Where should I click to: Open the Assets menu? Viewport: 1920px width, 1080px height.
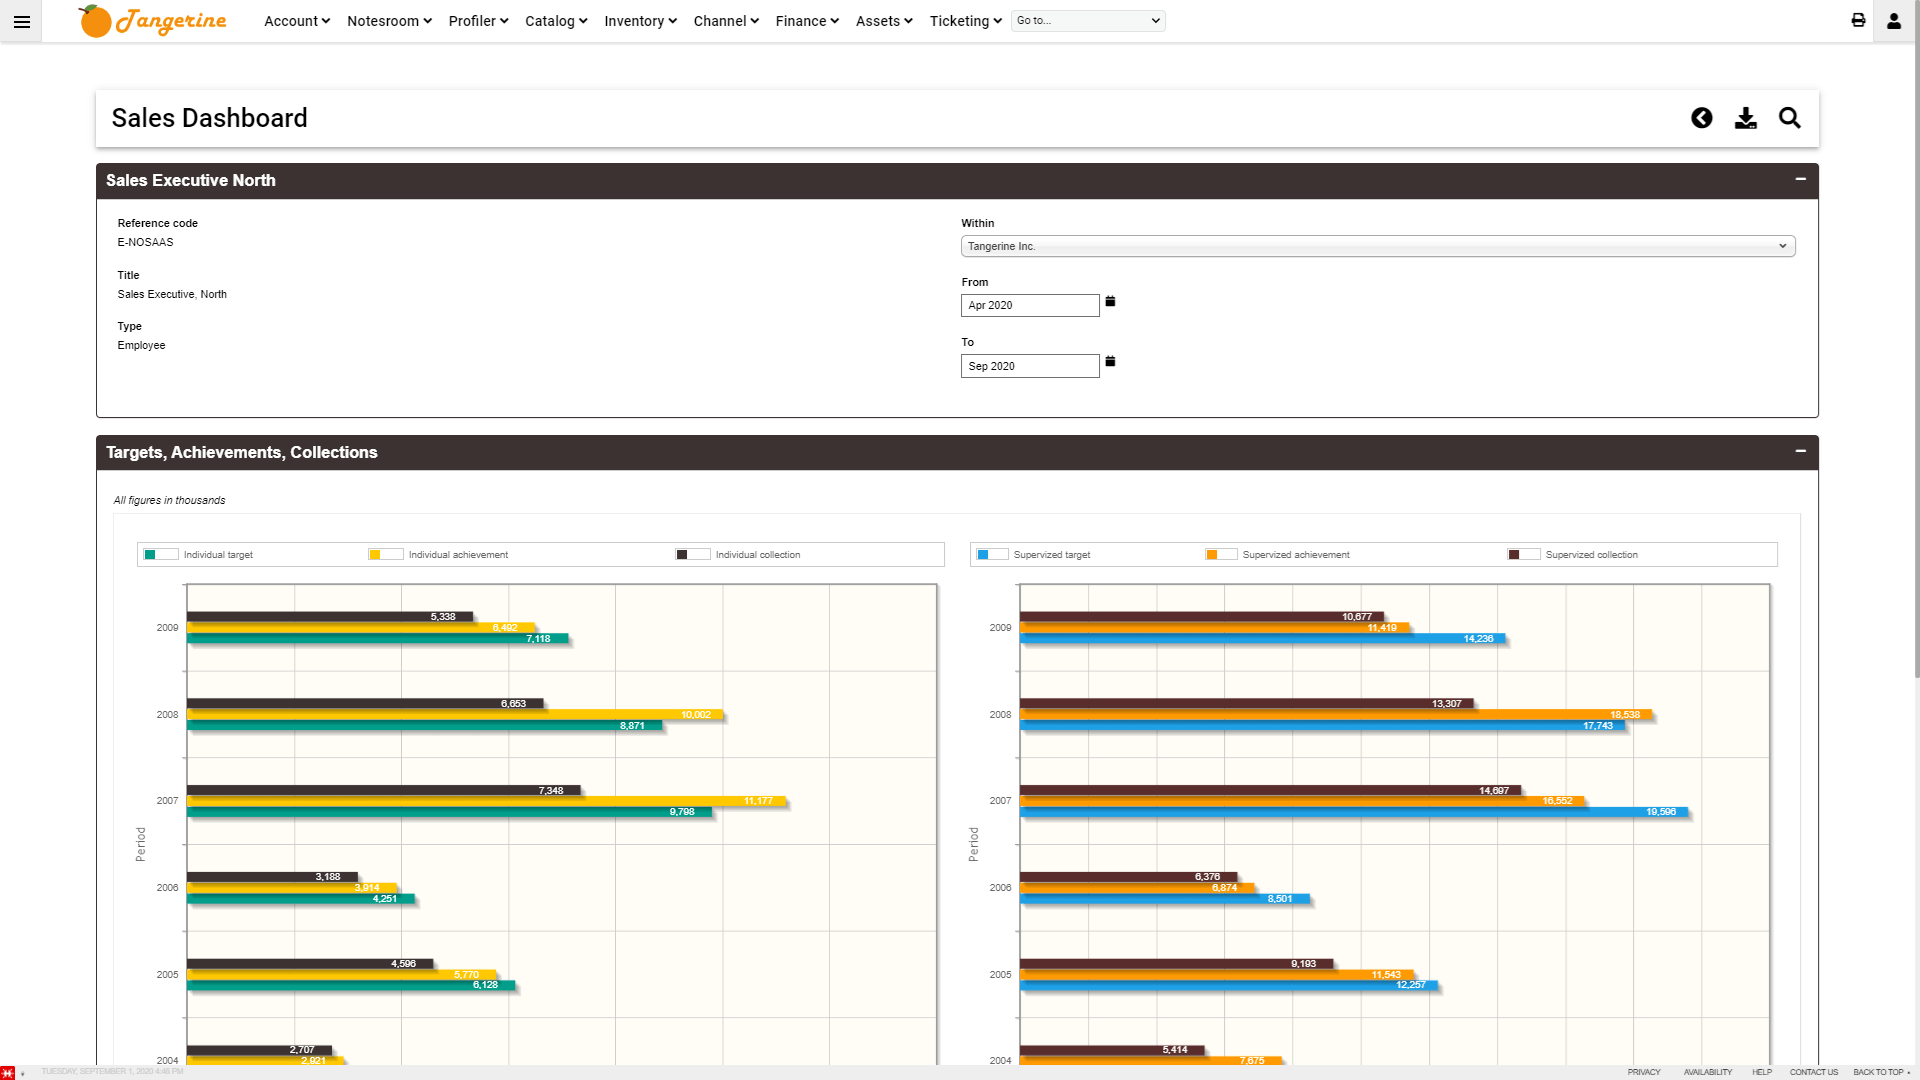884,21
